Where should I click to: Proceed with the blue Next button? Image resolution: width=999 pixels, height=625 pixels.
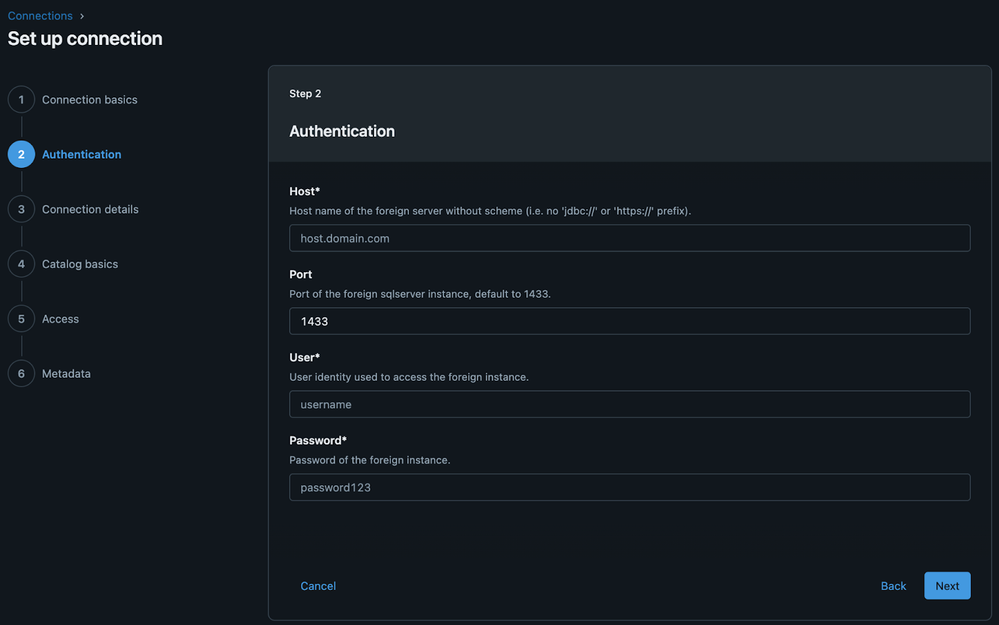pyautogui.click(x=947, y=586)
